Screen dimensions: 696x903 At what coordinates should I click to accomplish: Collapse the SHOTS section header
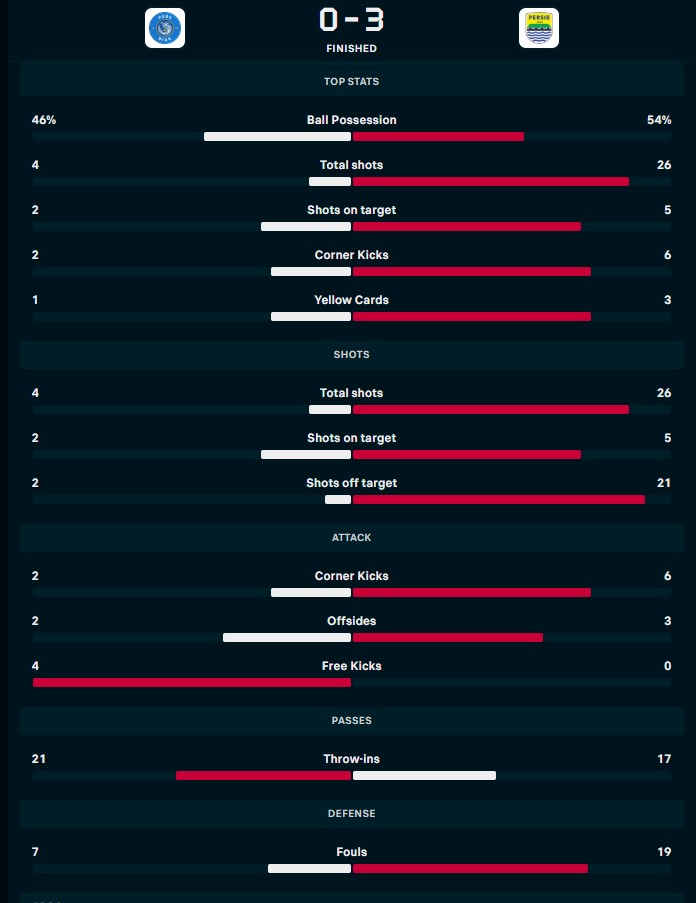351,354
